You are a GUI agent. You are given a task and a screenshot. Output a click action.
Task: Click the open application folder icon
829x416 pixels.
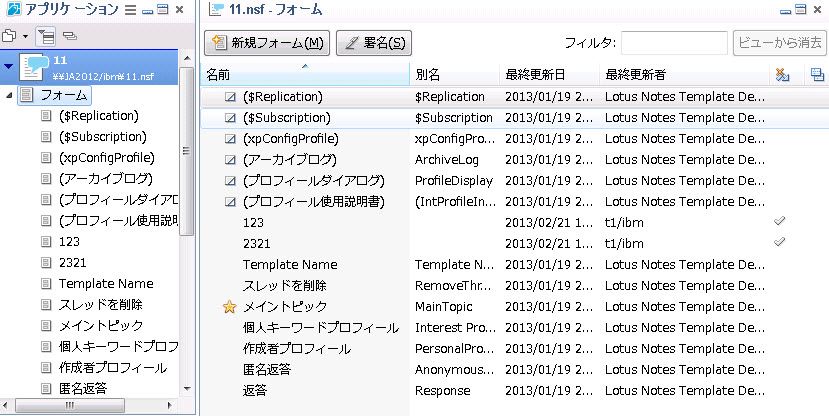[x=9, y=35]
